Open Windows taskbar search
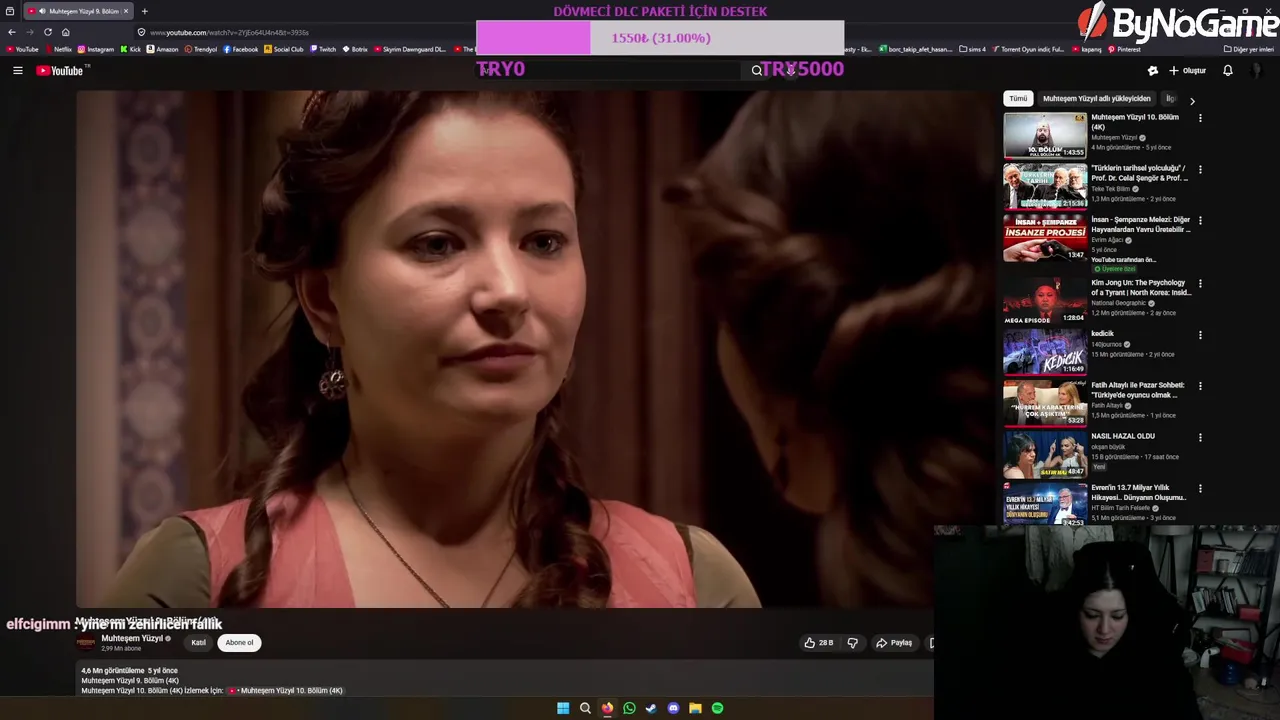Viewport: 1280px width, 720px height. click(585, 708)
